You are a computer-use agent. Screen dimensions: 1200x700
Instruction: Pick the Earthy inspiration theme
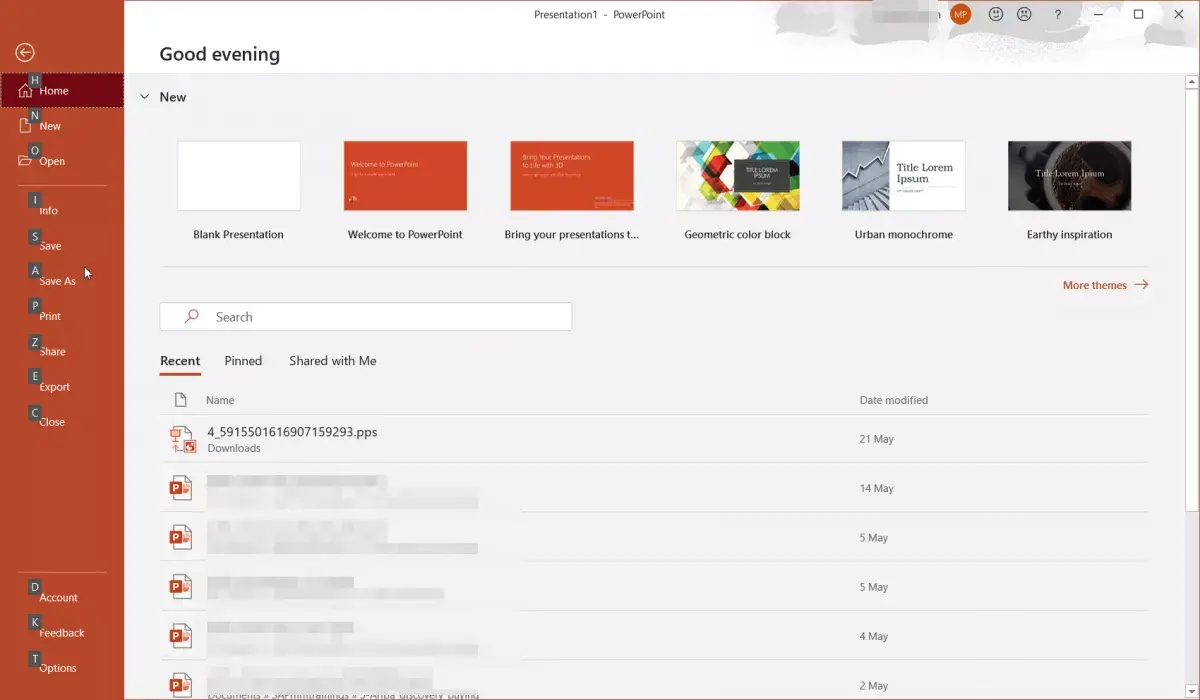pyautogui.click(x=1070, y=190)
